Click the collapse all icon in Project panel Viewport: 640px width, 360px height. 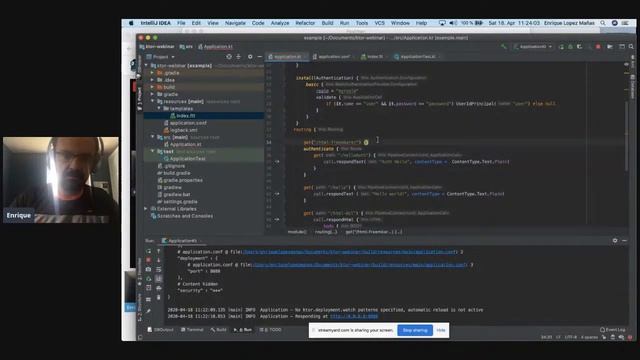click(x=239, y=57)
